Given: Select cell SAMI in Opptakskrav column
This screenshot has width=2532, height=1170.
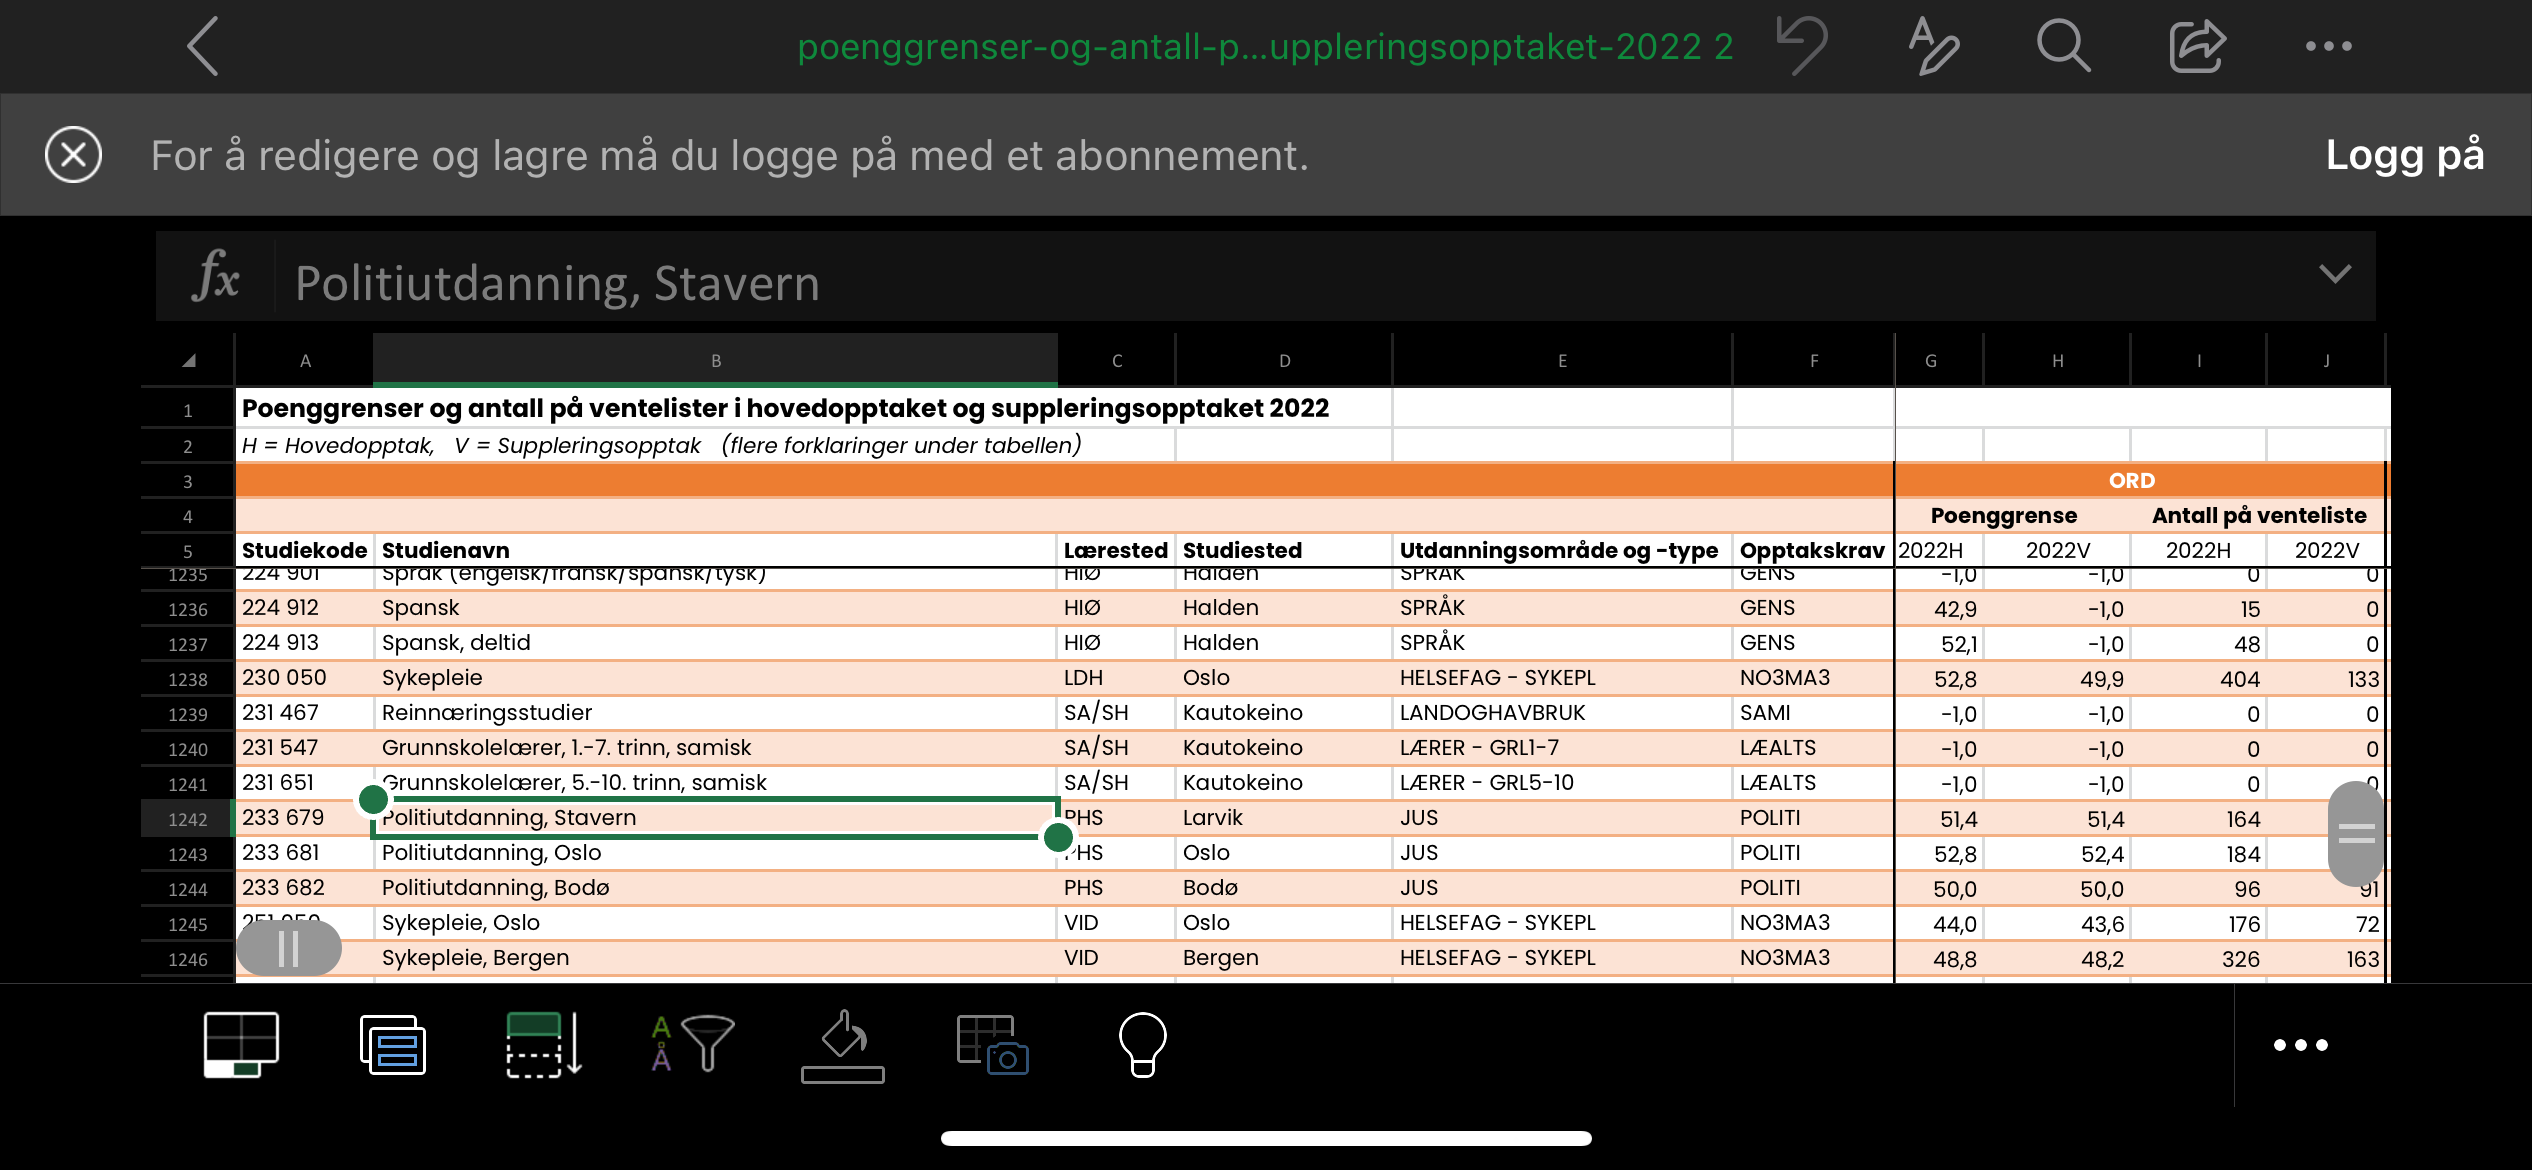Looking at the screenshot, I should (1813, 713).
